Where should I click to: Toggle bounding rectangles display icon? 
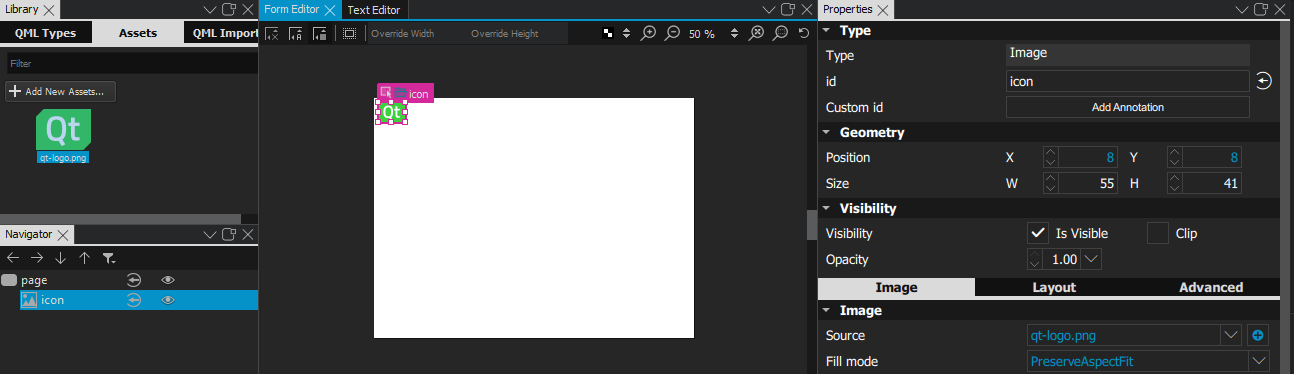point(349,33)
